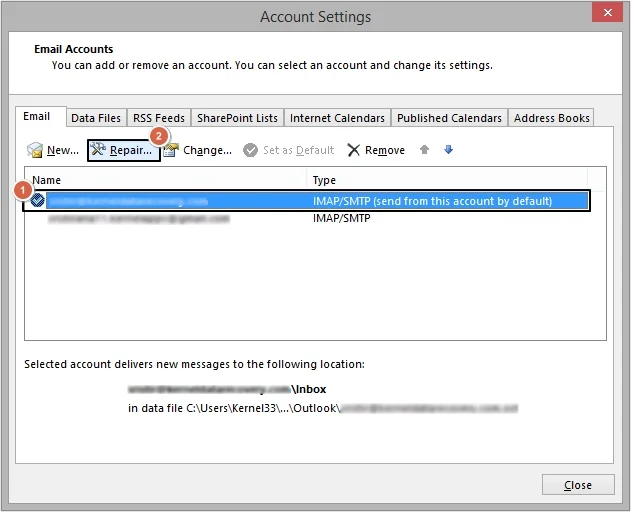This screenshot has width=631, height=512.
Task: Close the dialog with Close button
Action: 578,485
